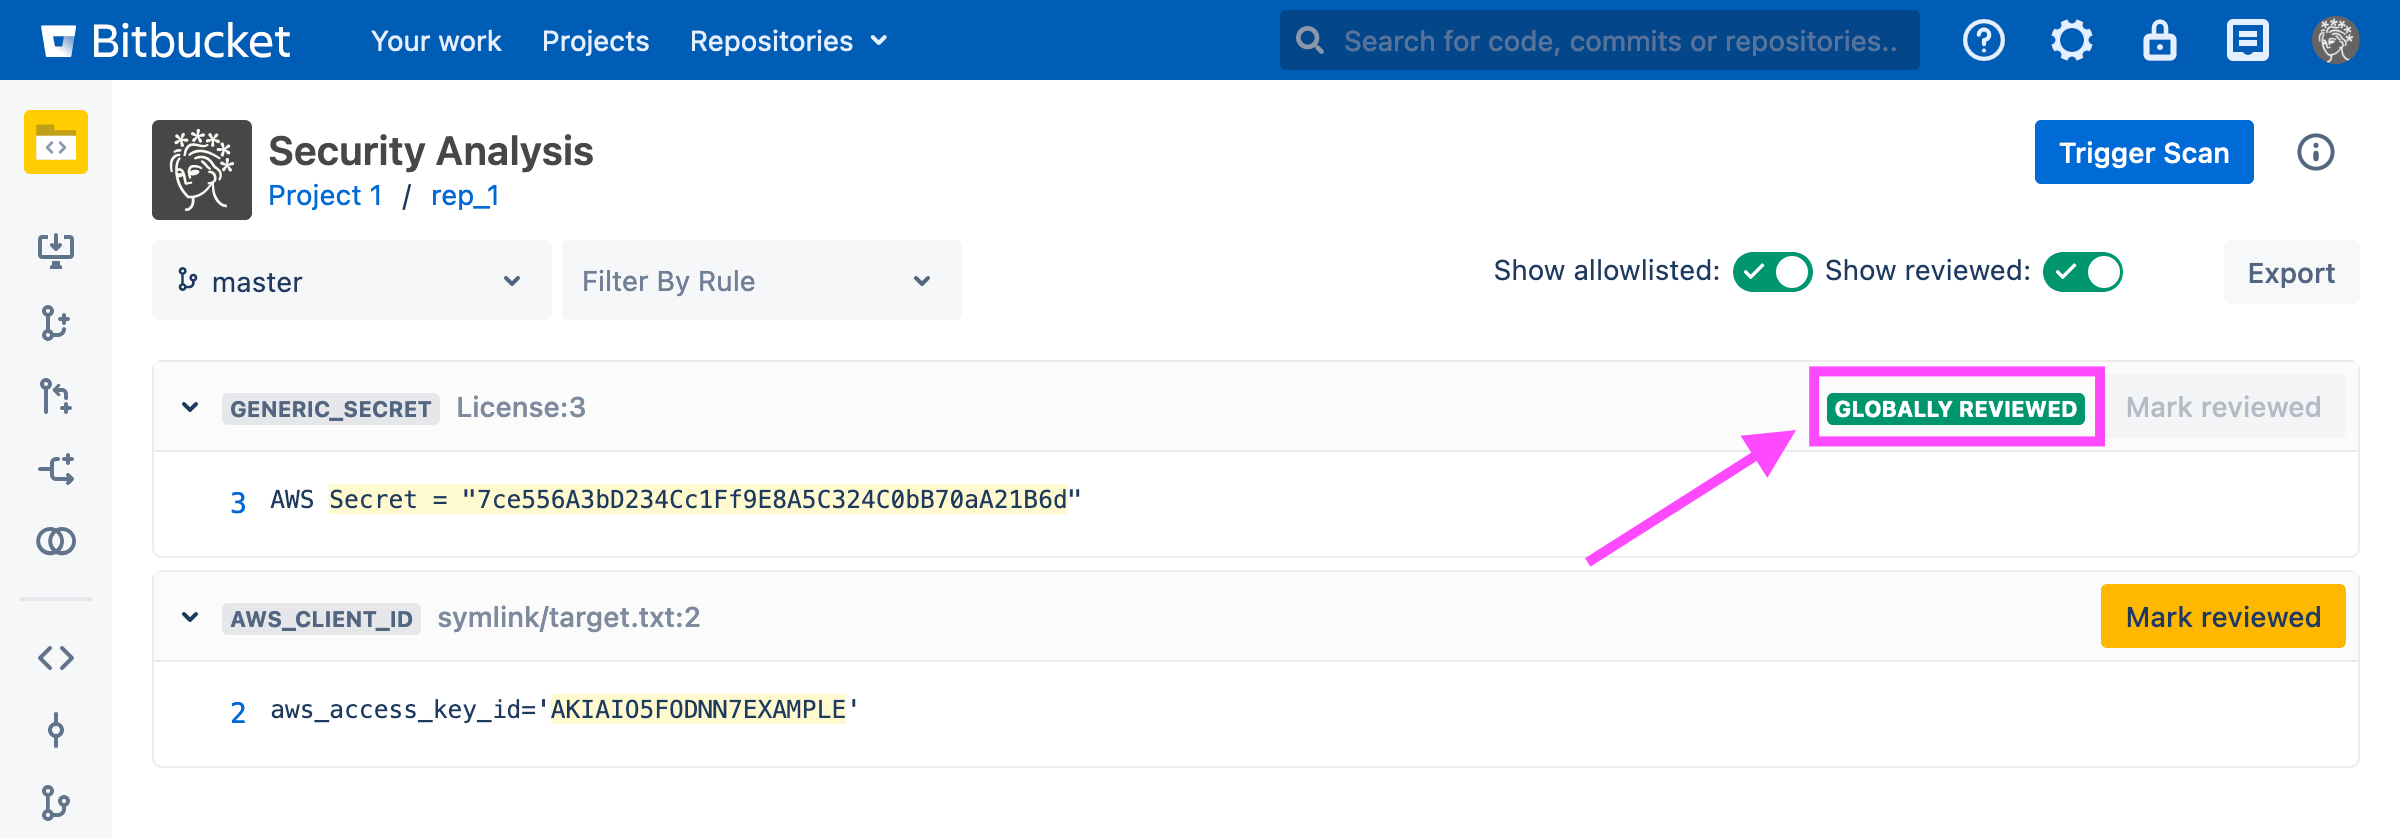Screen dimensions: 2400x838
Task: Open the source code sidebar icon
Action: [56, 658]
